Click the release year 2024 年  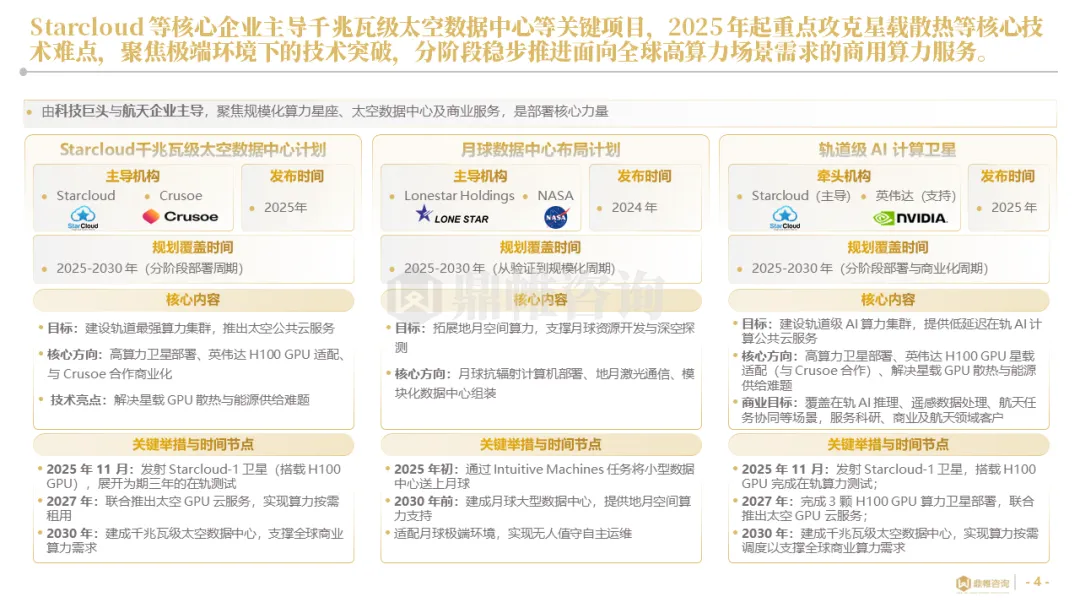(x=634, y=207)
